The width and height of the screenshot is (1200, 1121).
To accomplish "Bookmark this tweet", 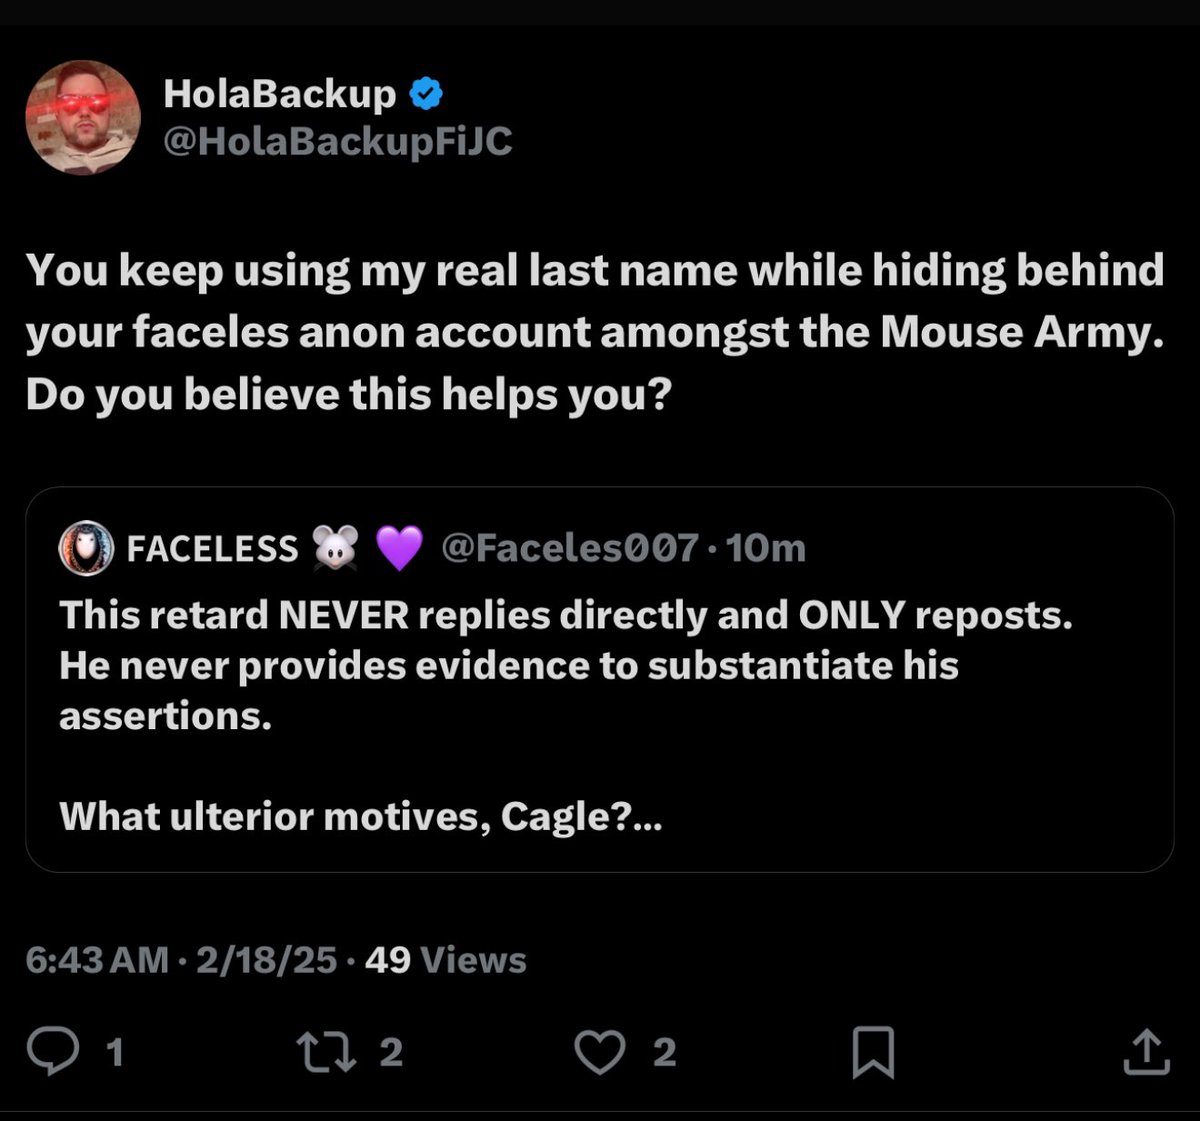I will coord(872,1053).
